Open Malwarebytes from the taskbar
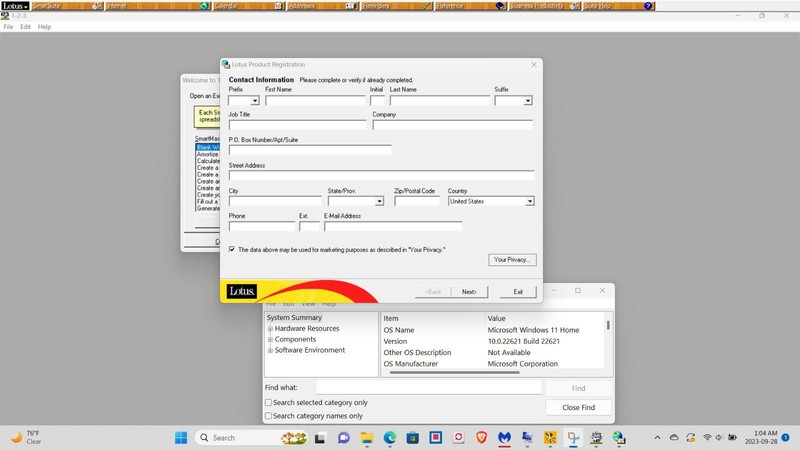800x450 pixels. point(505,438)
